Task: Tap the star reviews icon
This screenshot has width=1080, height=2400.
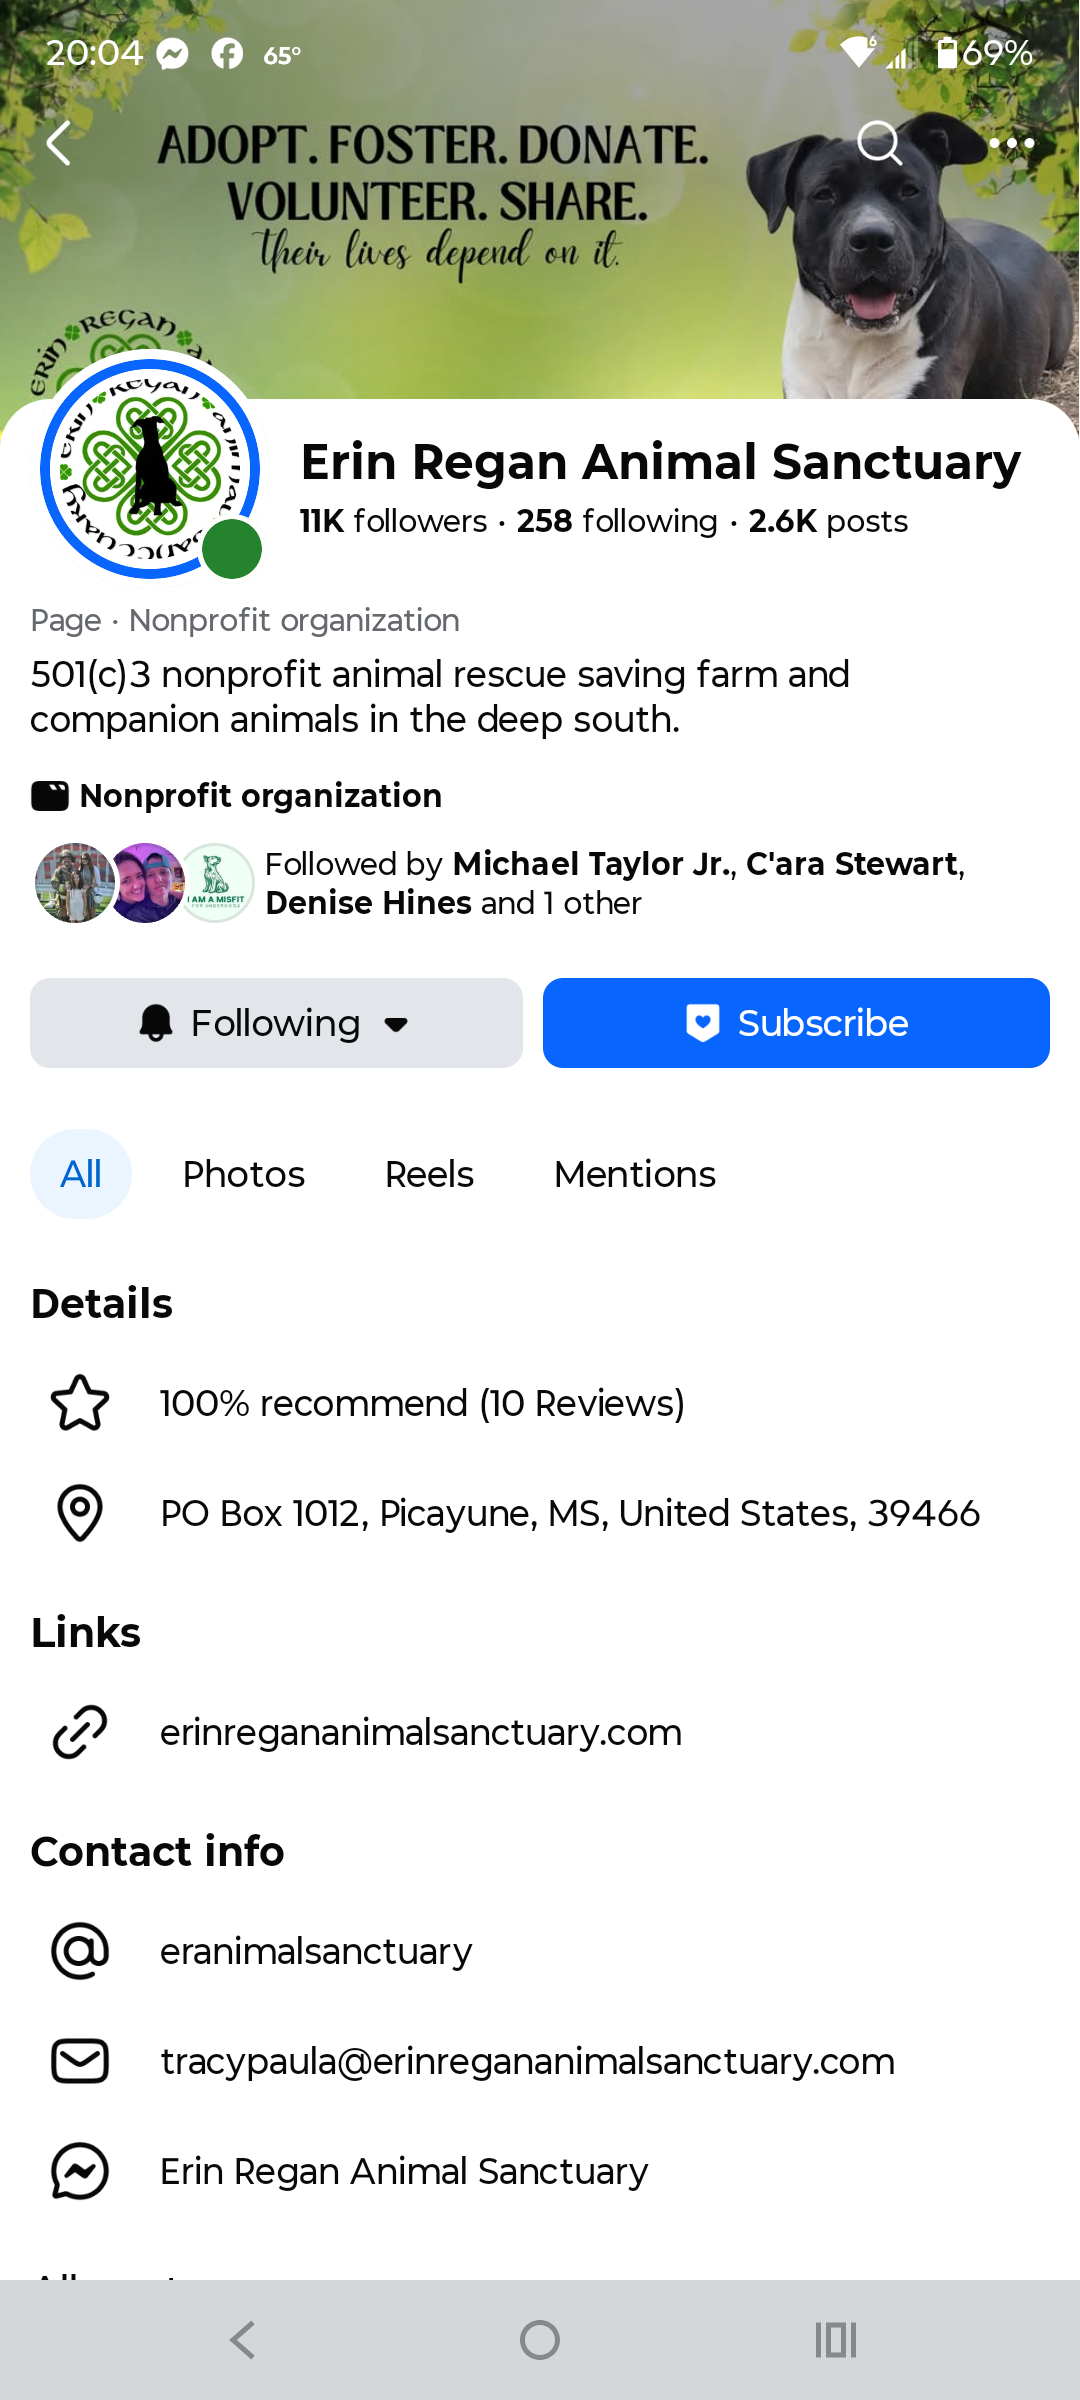Action: pos(80,1403)
